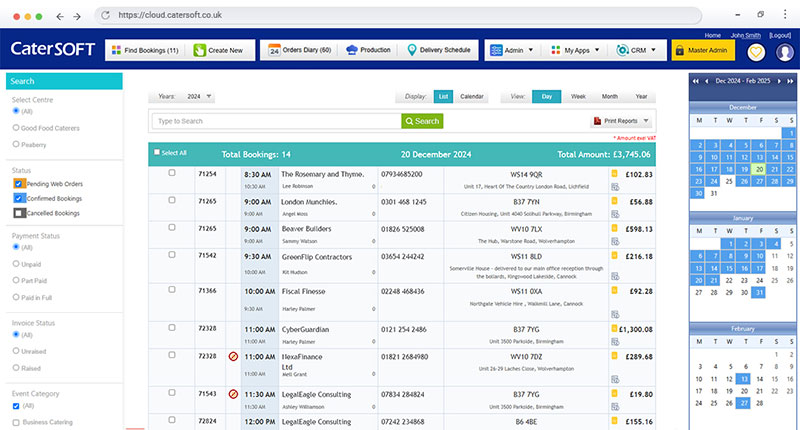Select Good Food Caterers centre
Screen dimensions: 800x430
click(16, 128)
